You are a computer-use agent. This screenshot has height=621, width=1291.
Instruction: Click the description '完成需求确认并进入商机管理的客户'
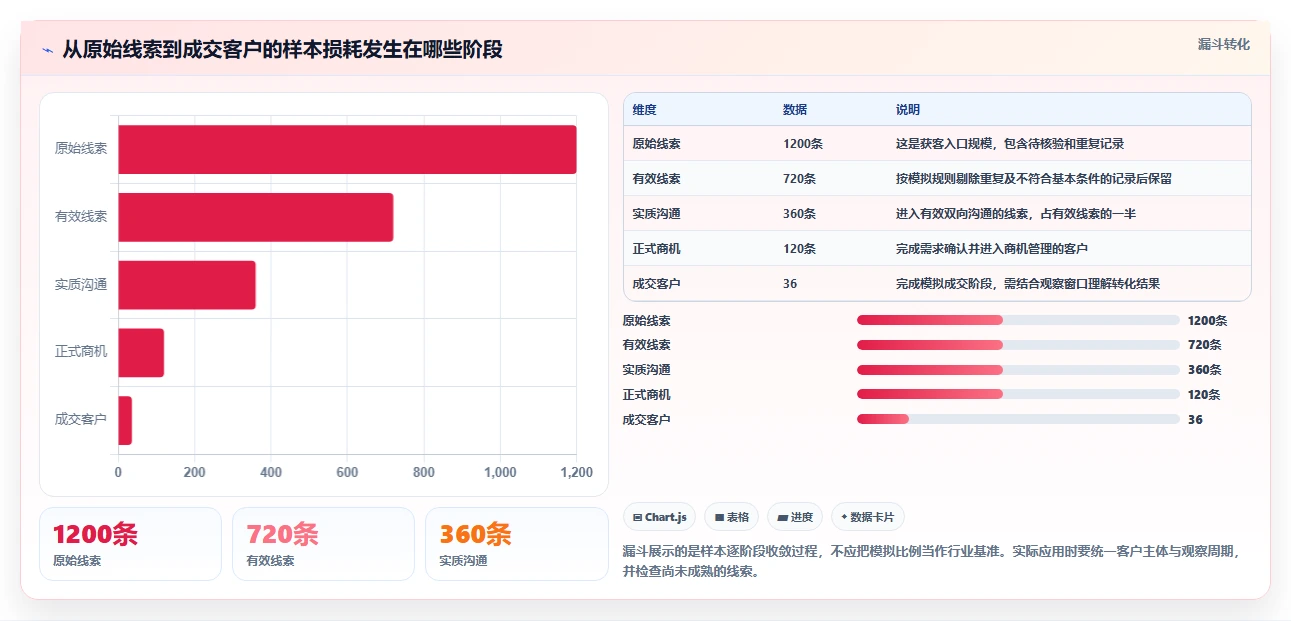992,249
